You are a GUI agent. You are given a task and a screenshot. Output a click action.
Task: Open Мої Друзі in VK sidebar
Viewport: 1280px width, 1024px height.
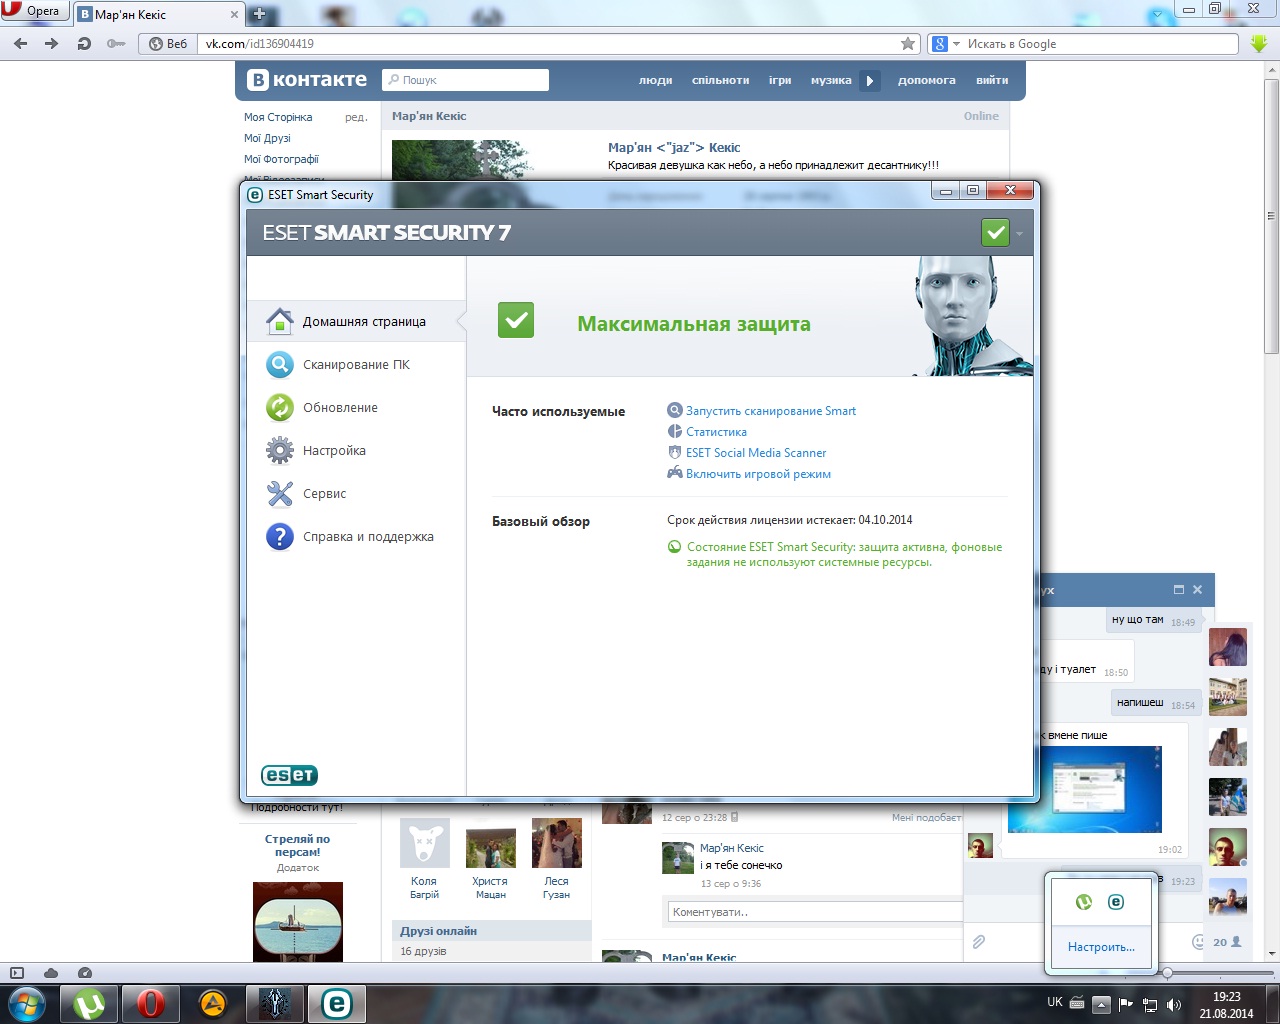coord(267,138)
